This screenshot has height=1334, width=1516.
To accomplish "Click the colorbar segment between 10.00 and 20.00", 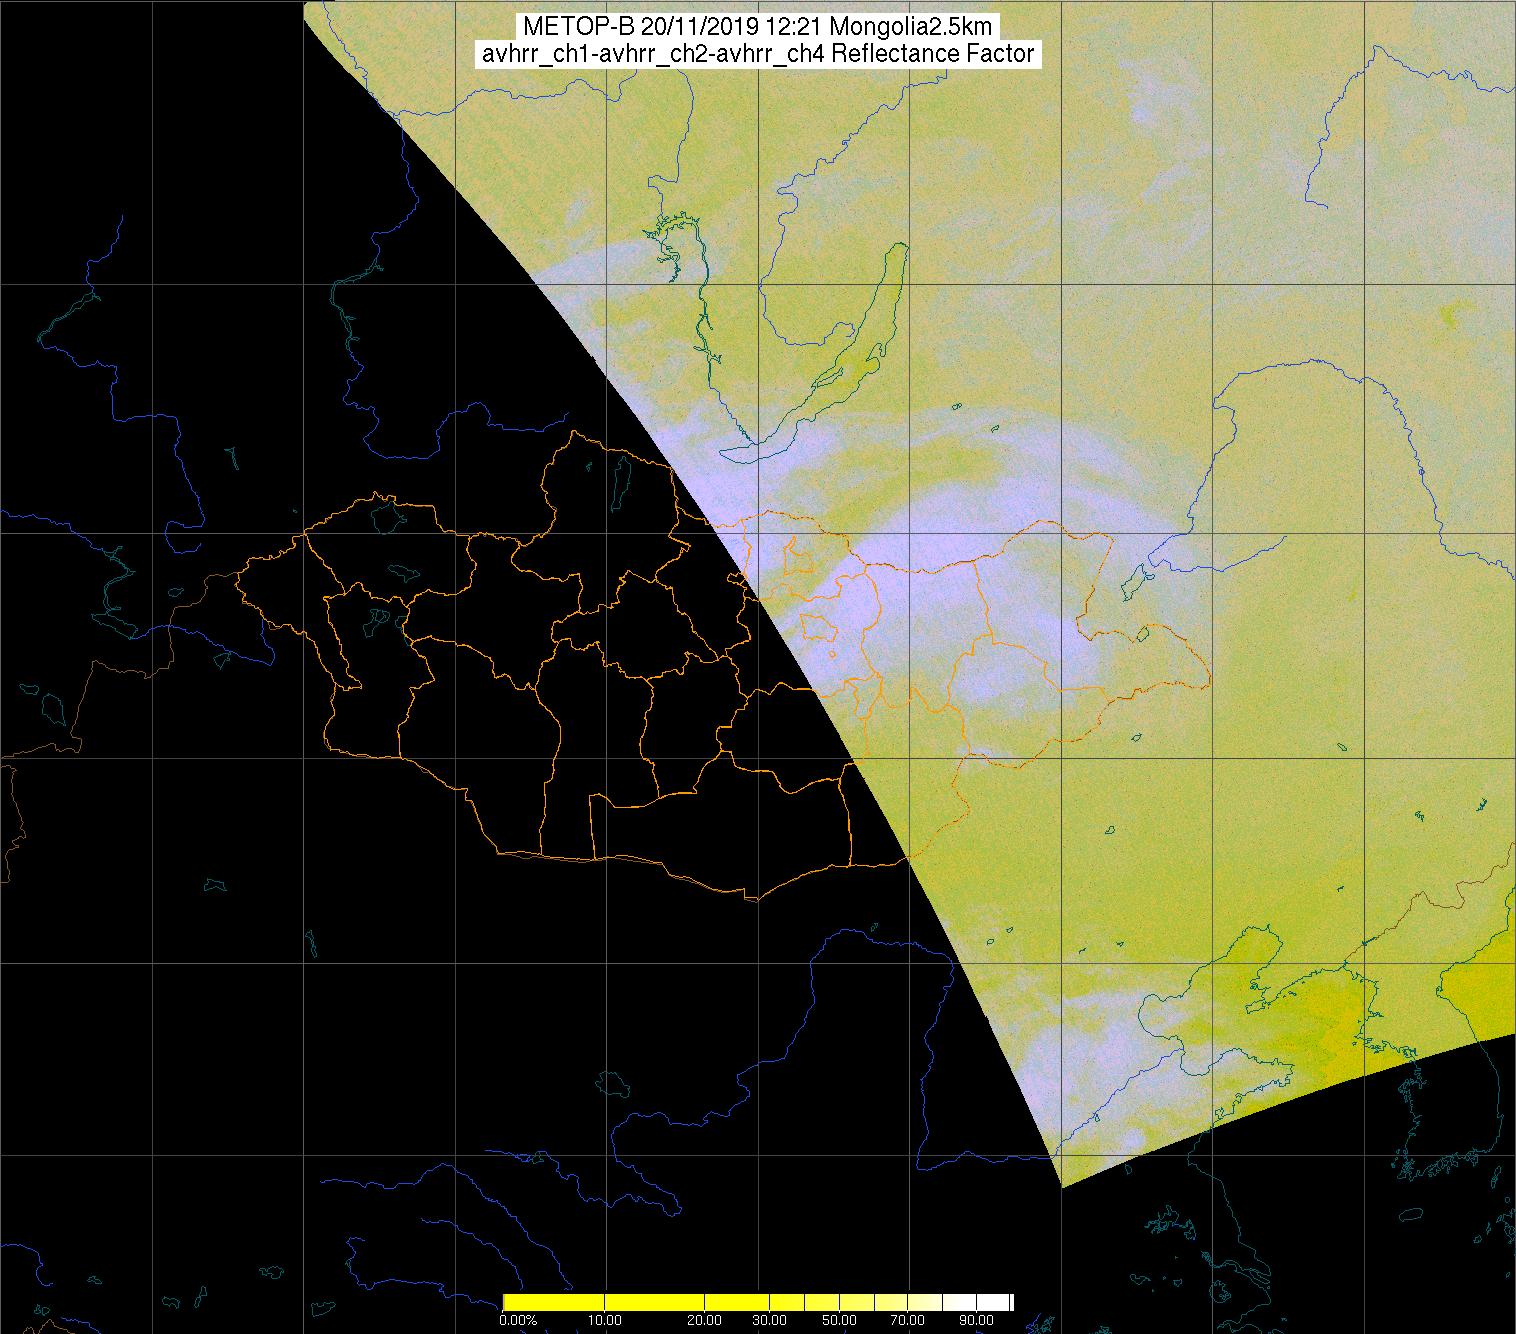I will click(654, 1302).
